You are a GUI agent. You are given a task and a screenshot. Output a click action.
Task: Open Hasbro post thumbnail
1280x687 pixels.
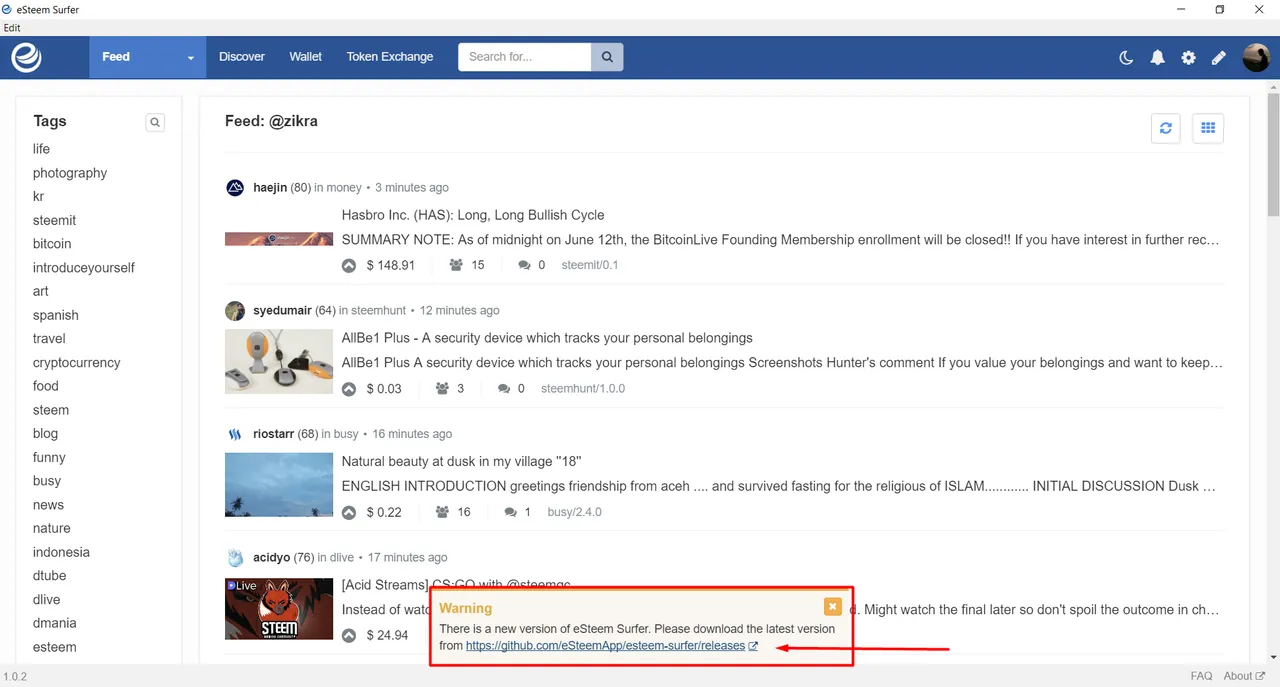279,239
